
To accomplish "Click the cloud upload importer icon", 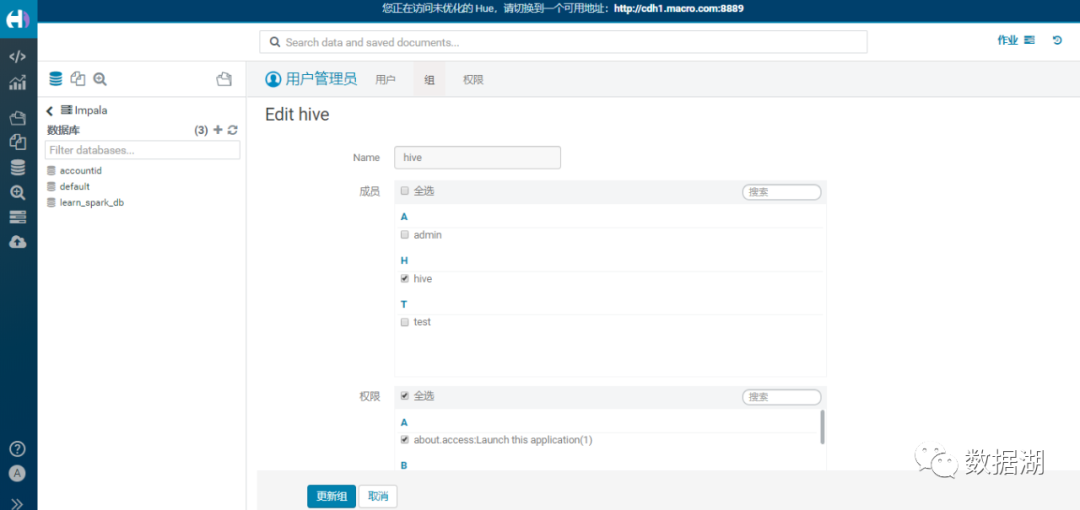I will [x=18, y=242].
